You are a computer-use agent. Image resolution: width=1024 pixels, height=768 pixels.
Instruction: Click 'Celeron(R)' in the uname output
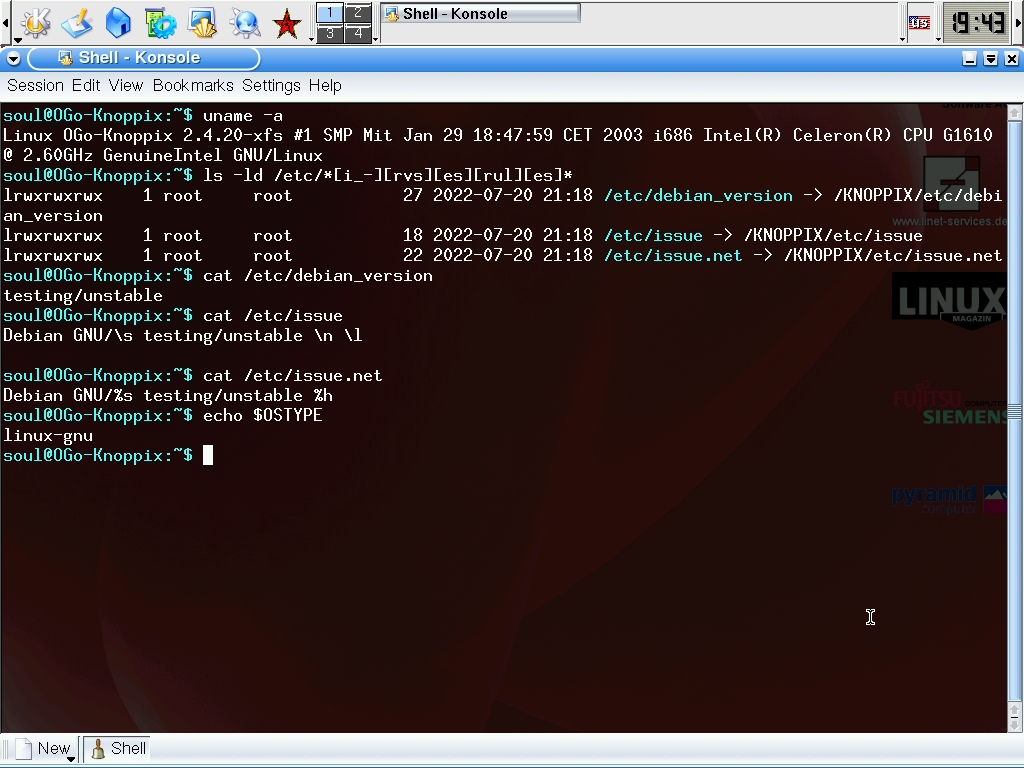click(842, 136)
